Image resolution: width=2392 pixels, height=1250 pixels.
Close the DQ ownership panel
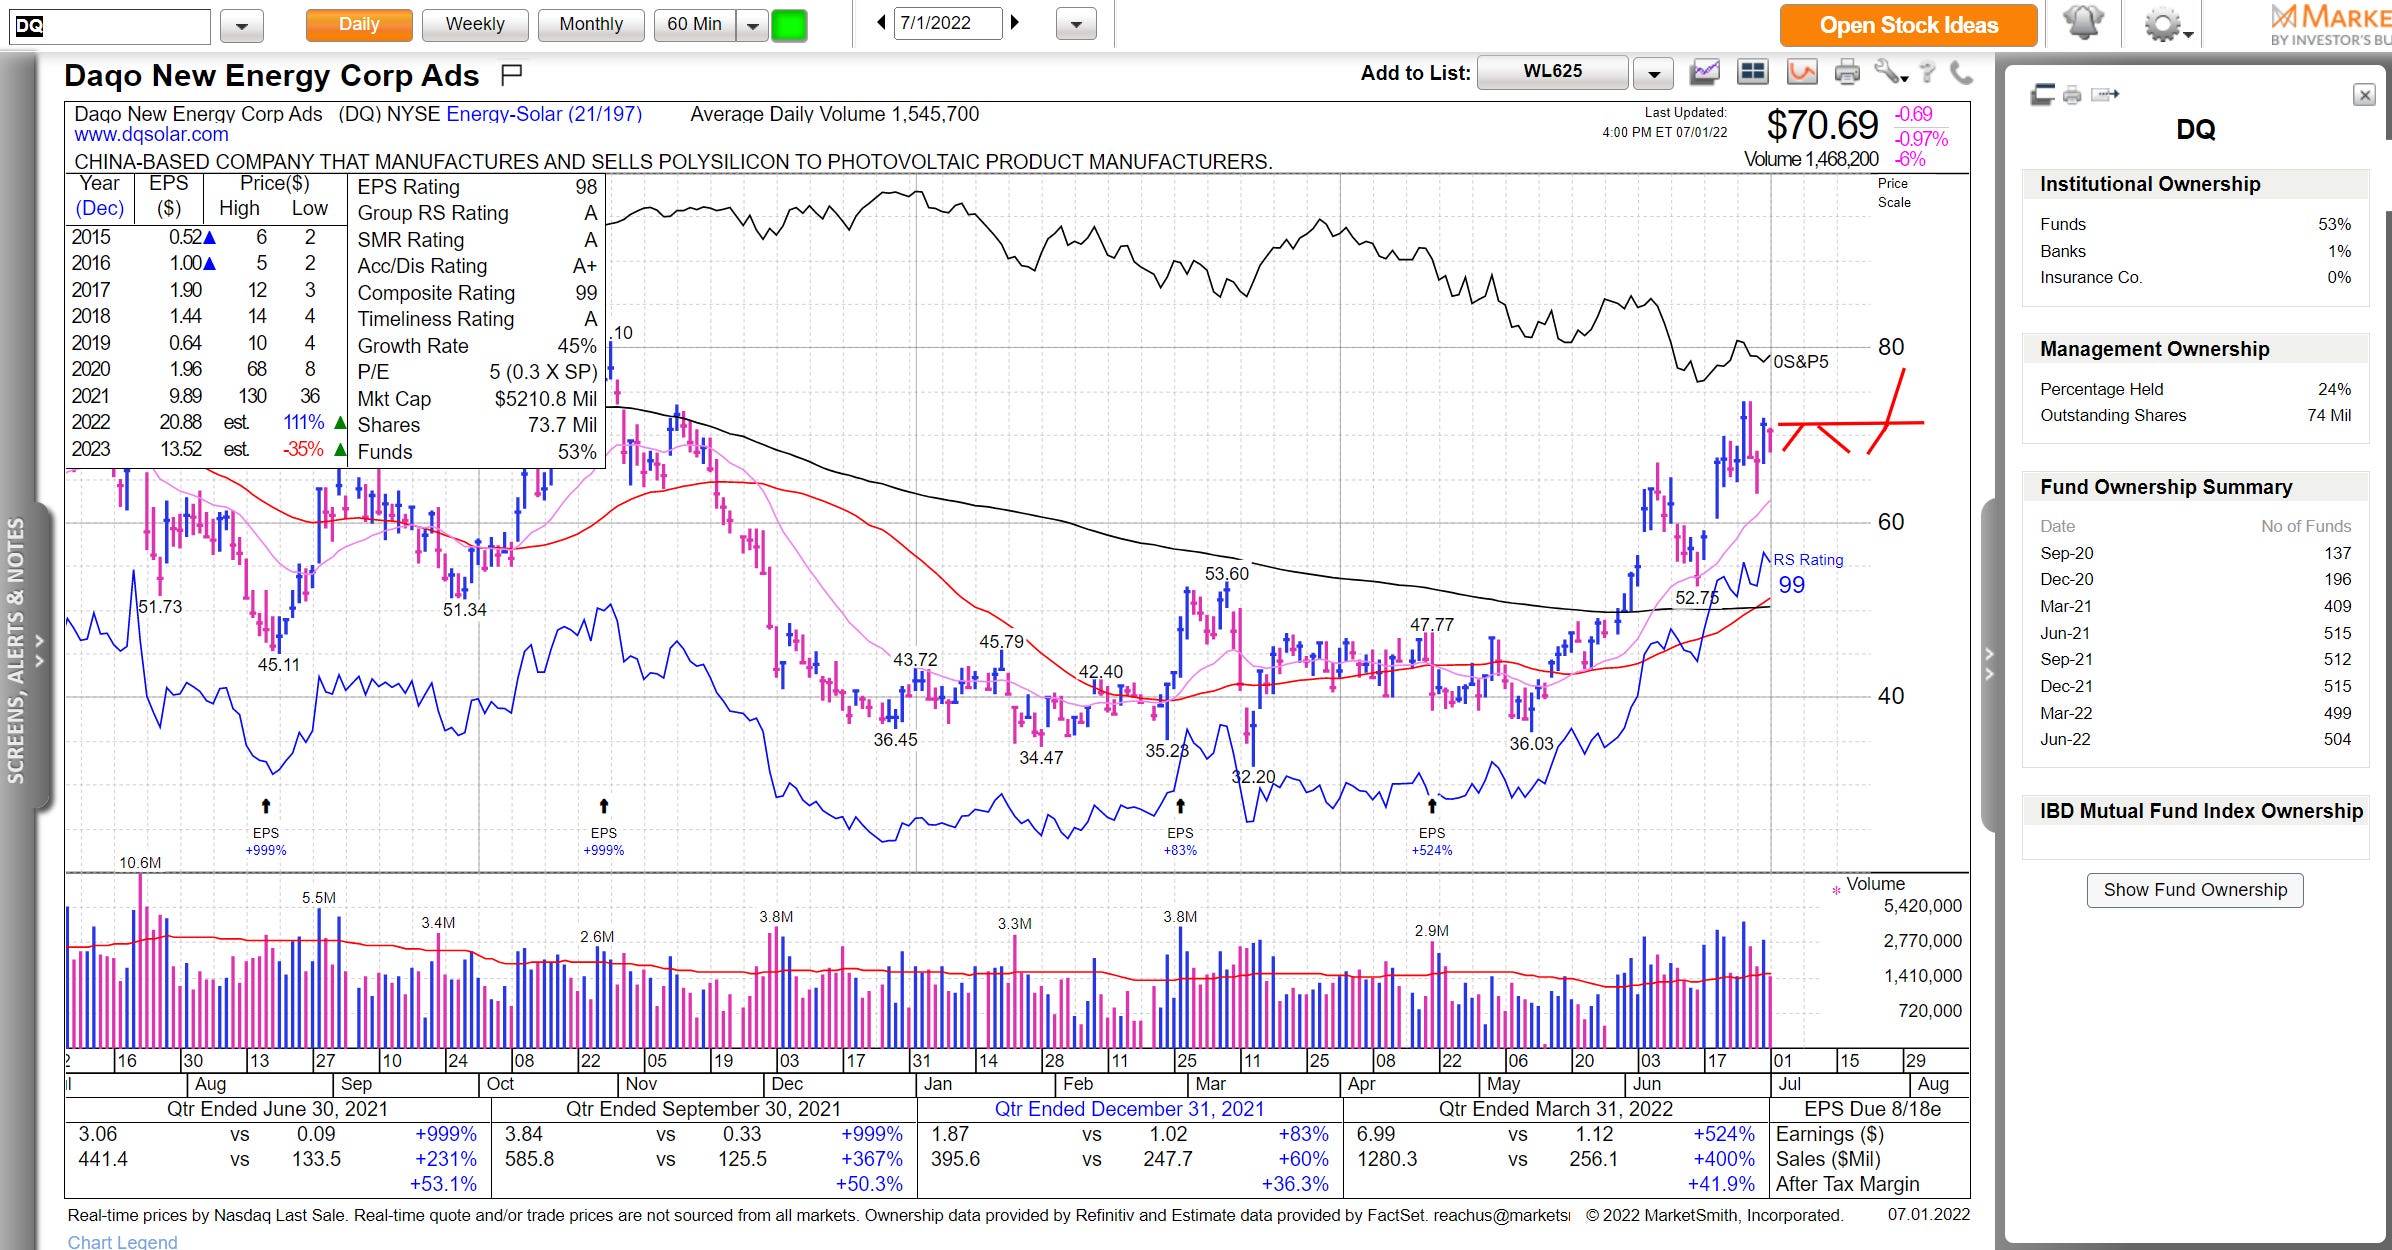point(2364,95)
